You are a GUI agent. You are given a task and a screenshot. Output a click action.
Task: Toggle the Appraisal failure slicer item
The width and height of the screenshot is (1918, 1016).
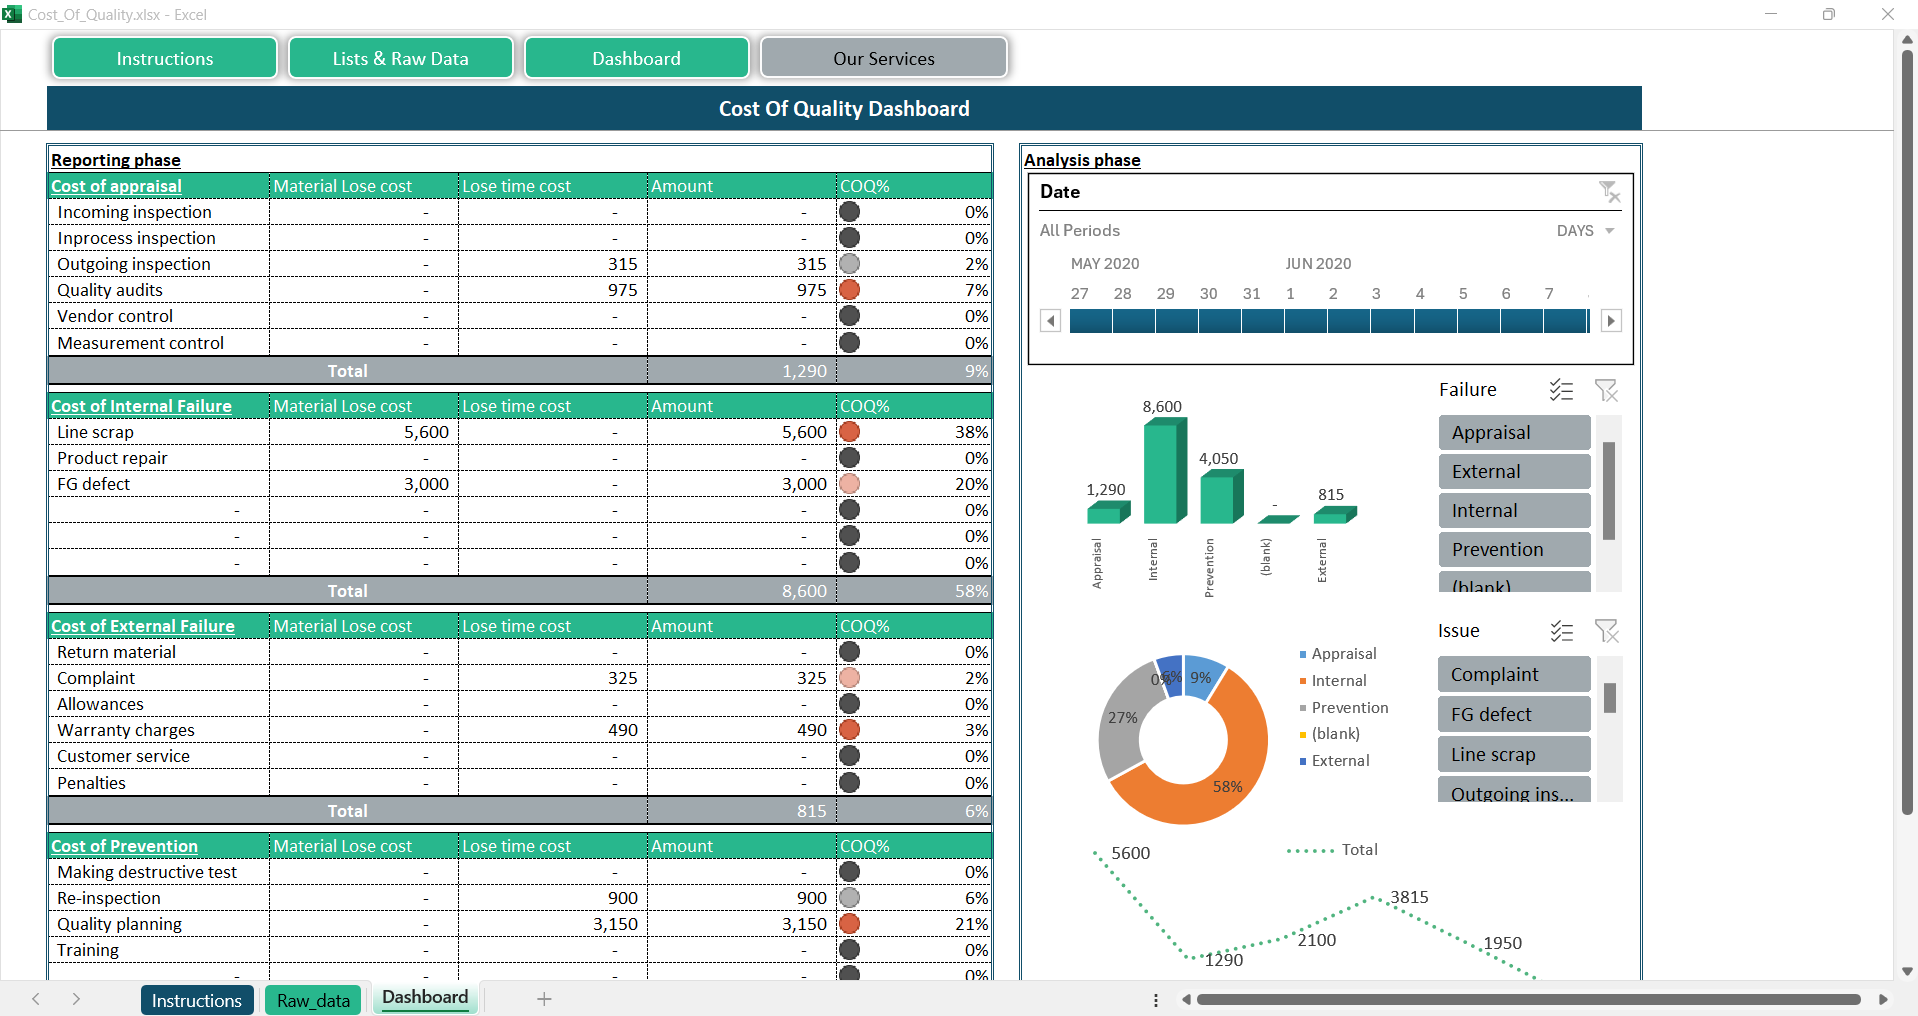click(x=1514, y=433)
